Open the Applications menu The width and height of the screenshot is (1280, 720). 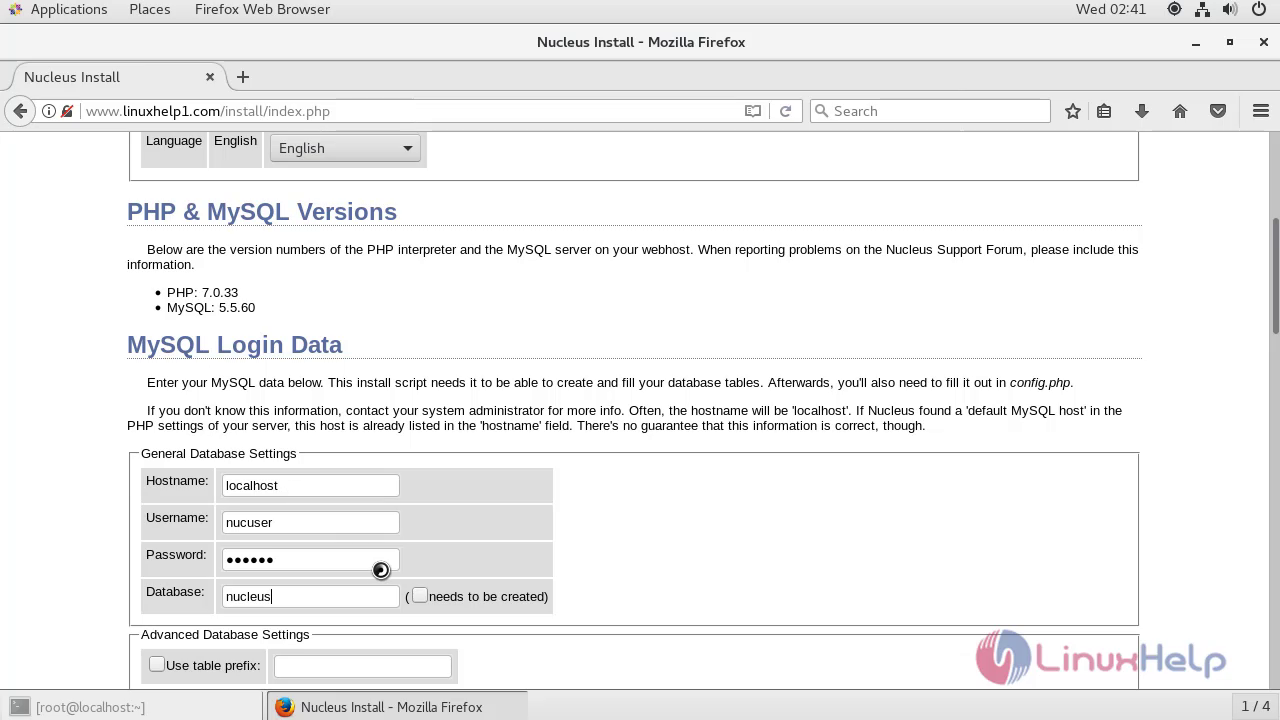[x=69, y=9]
